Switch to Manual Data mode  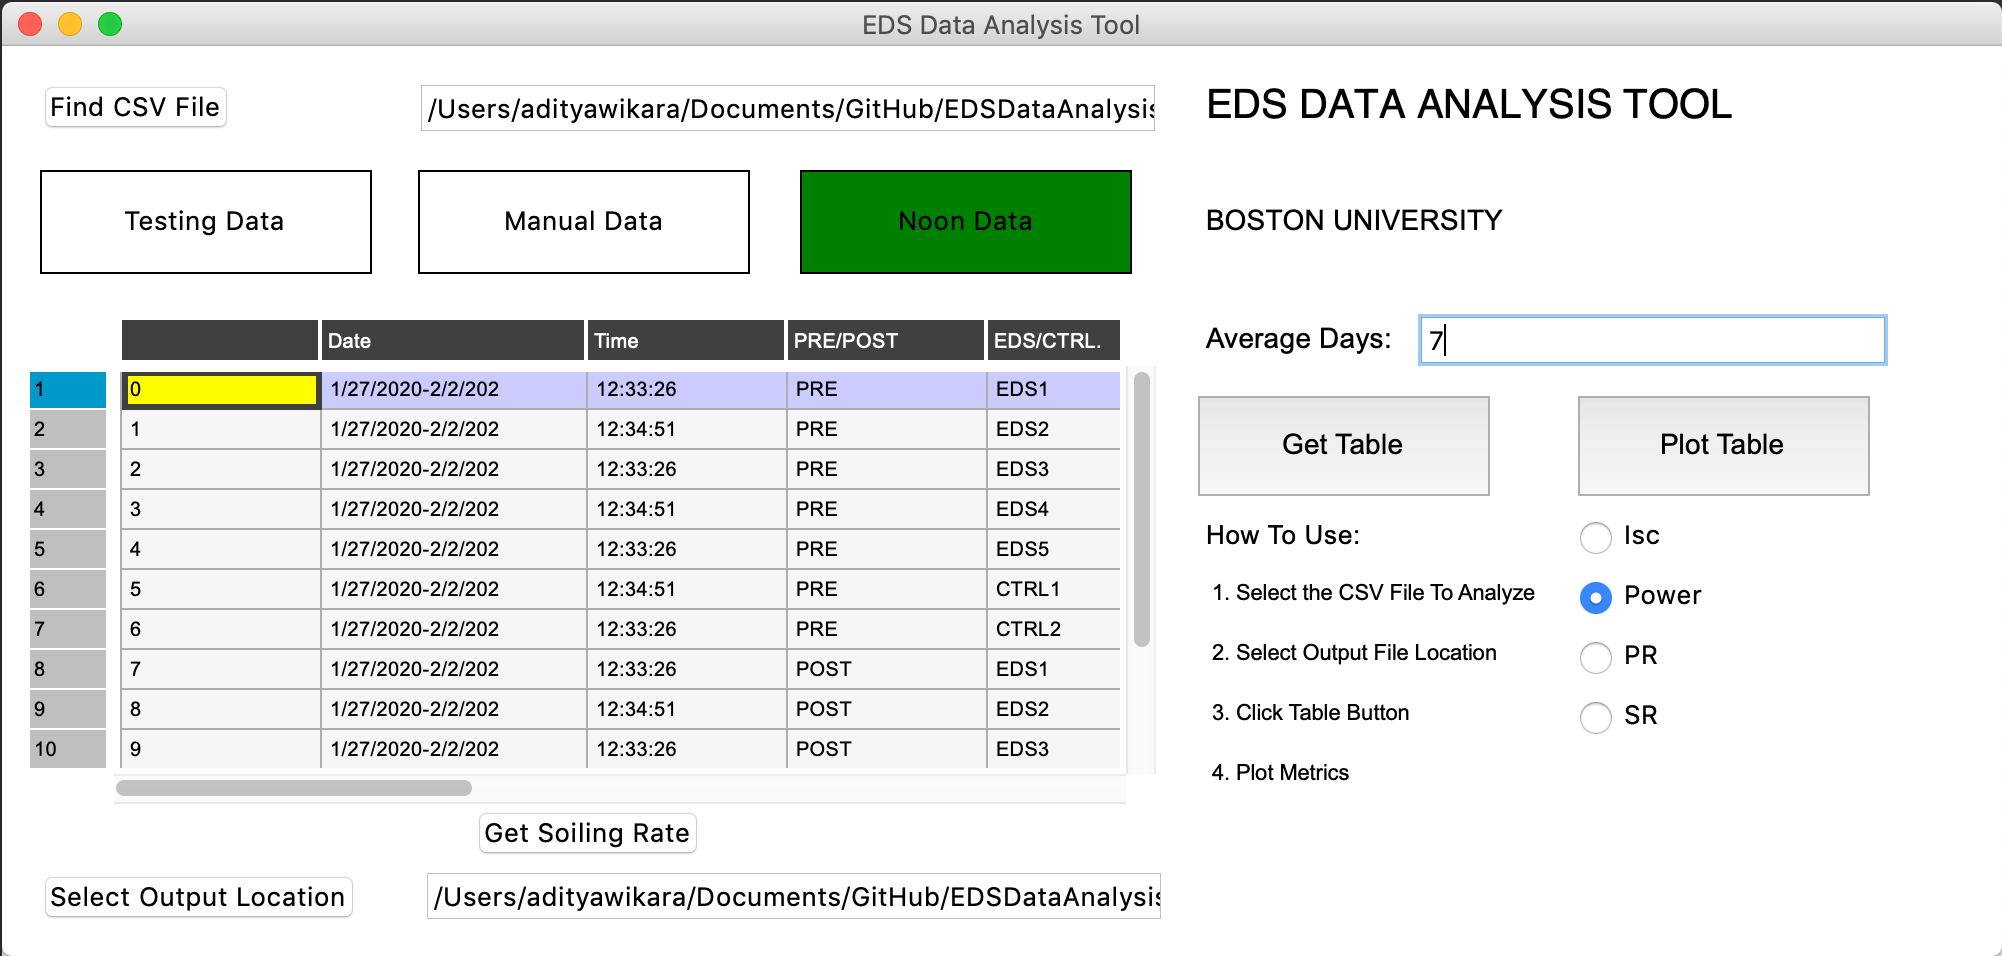click(x=584, y=221)
